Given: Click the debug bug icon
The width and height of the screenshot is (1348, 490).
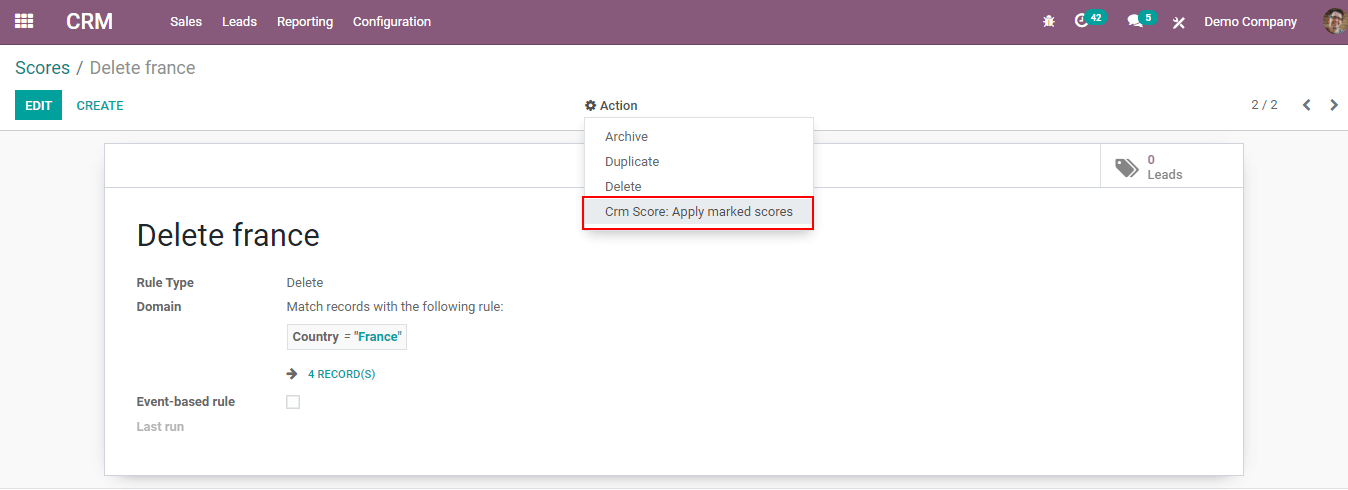Looking at the screenshot, I should [x=1048, y=21].
